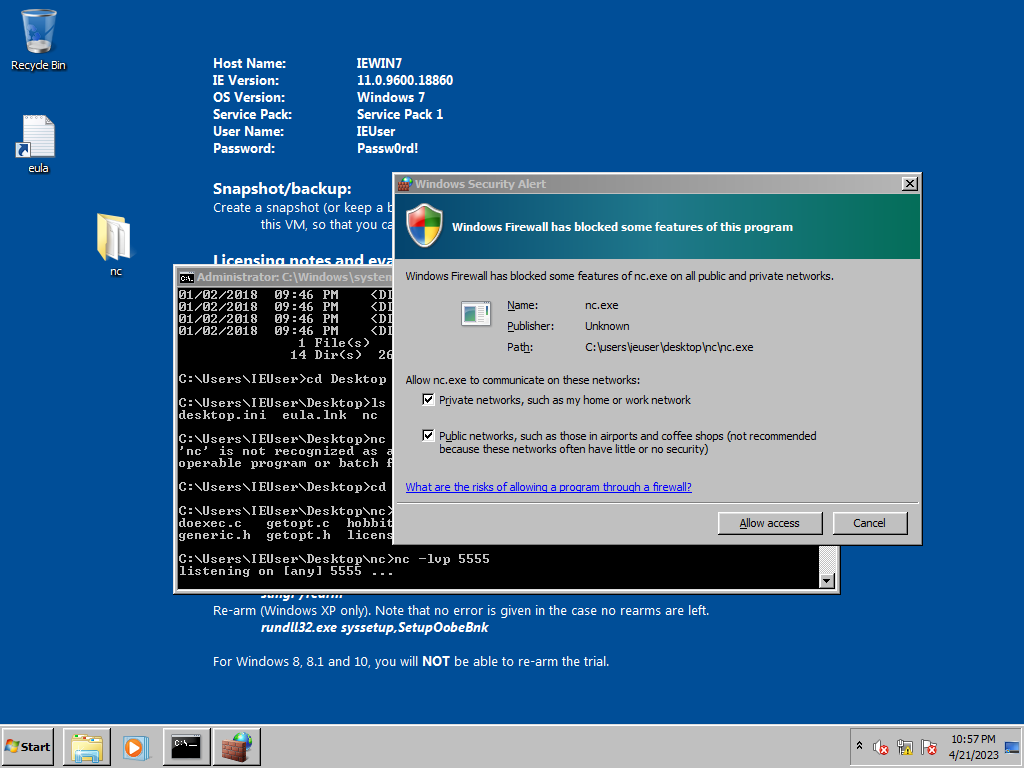Open the command prompt window system menu
Viewport: 1024px width, 768px height.
[184, 277]
